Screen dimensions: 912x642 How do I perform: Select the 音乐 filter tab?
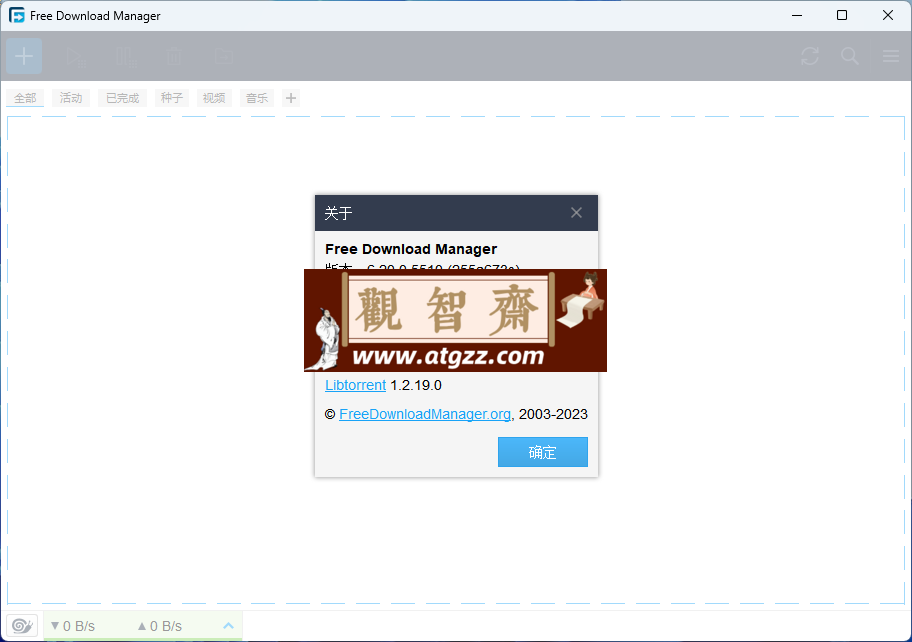click(257, 98)
